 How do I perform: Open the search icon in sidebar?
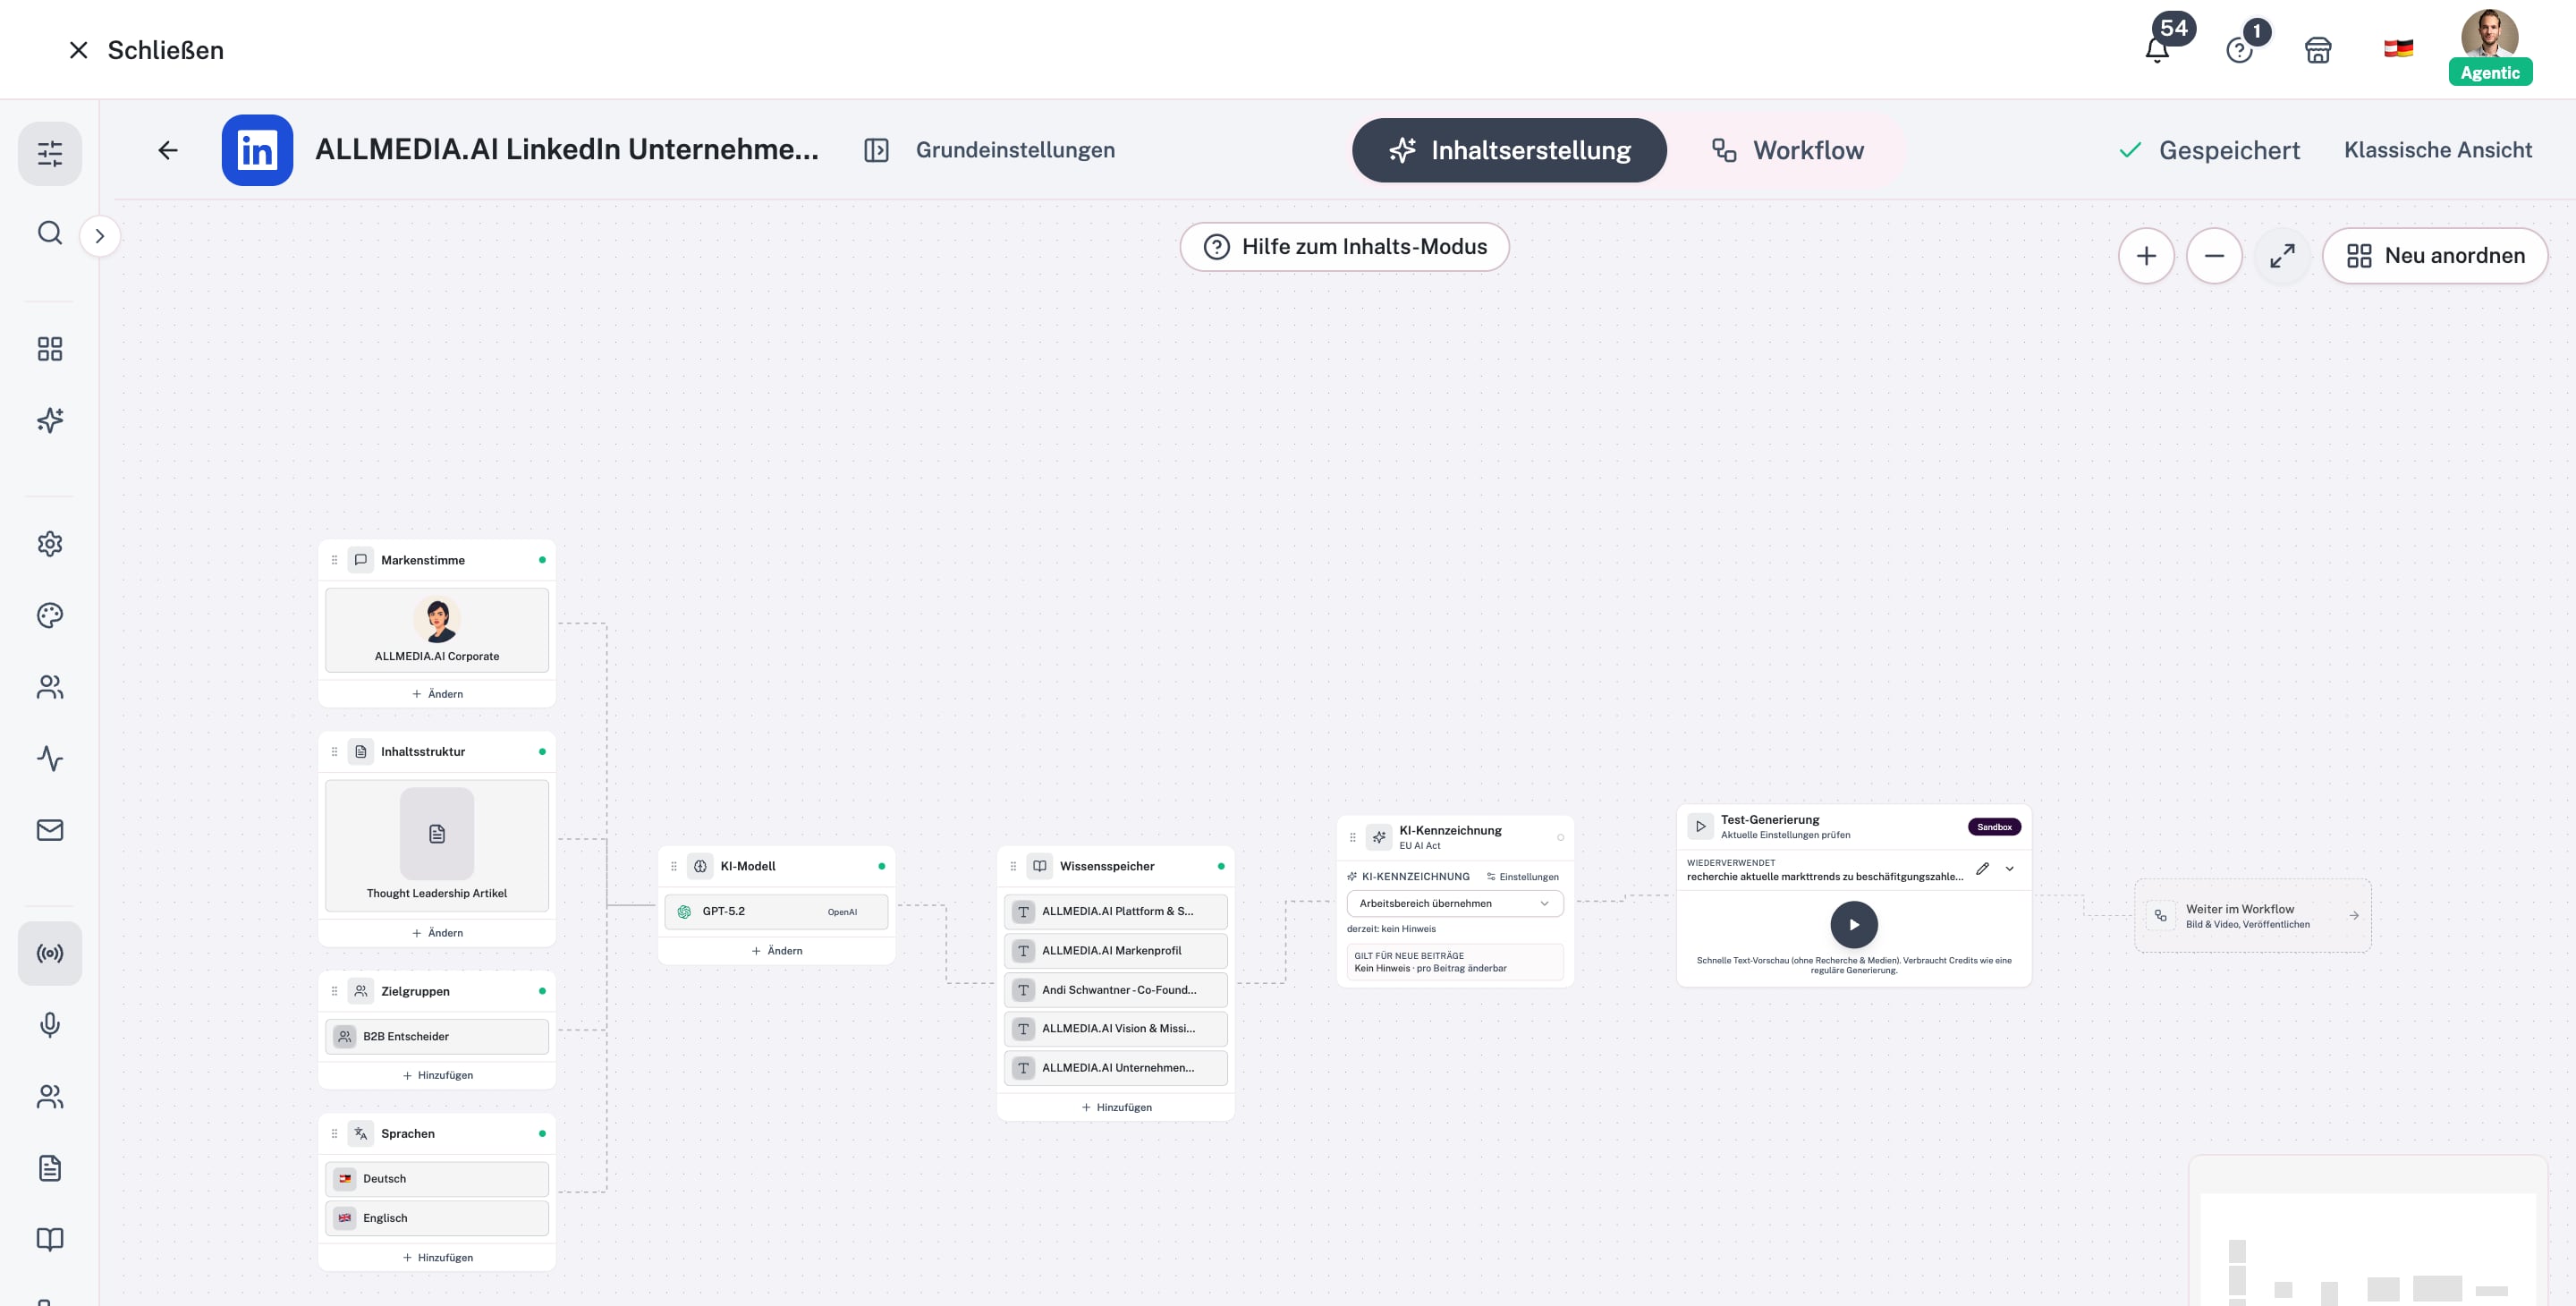click(x=50, y=233)
